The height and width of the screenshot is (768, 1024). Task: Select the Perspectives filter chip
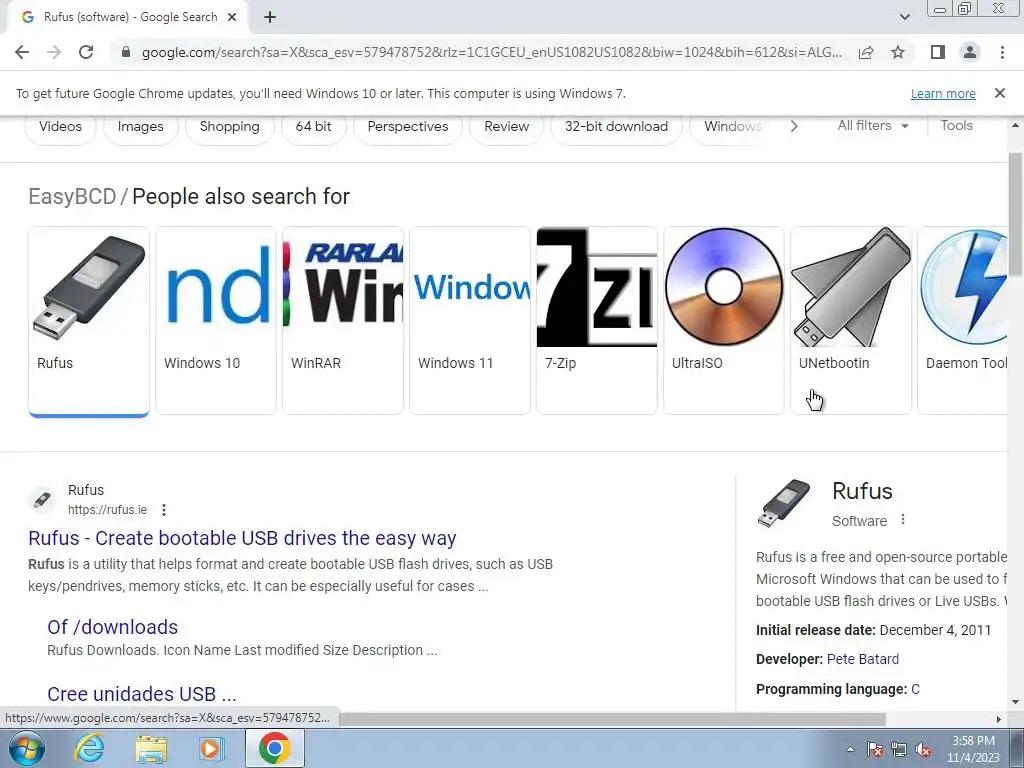(408, 127)
